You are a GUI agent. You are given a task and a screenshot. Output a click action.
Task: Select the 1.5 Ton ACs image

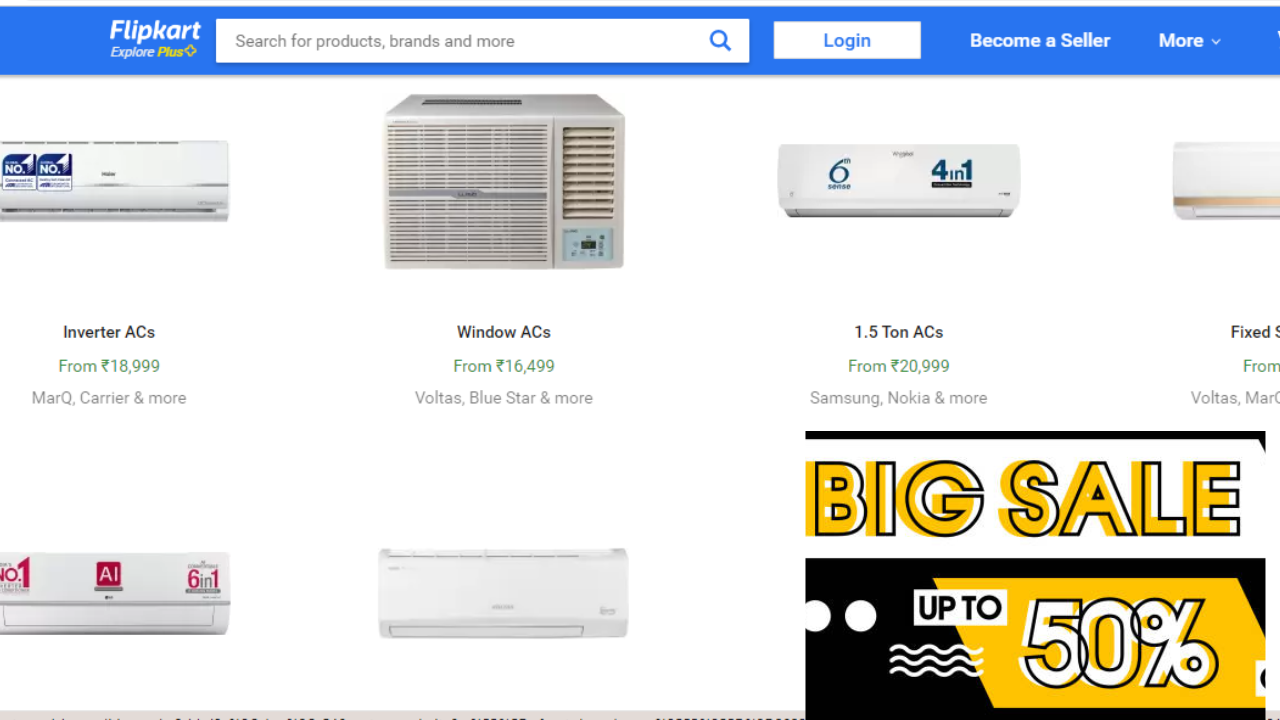point(899,180)
